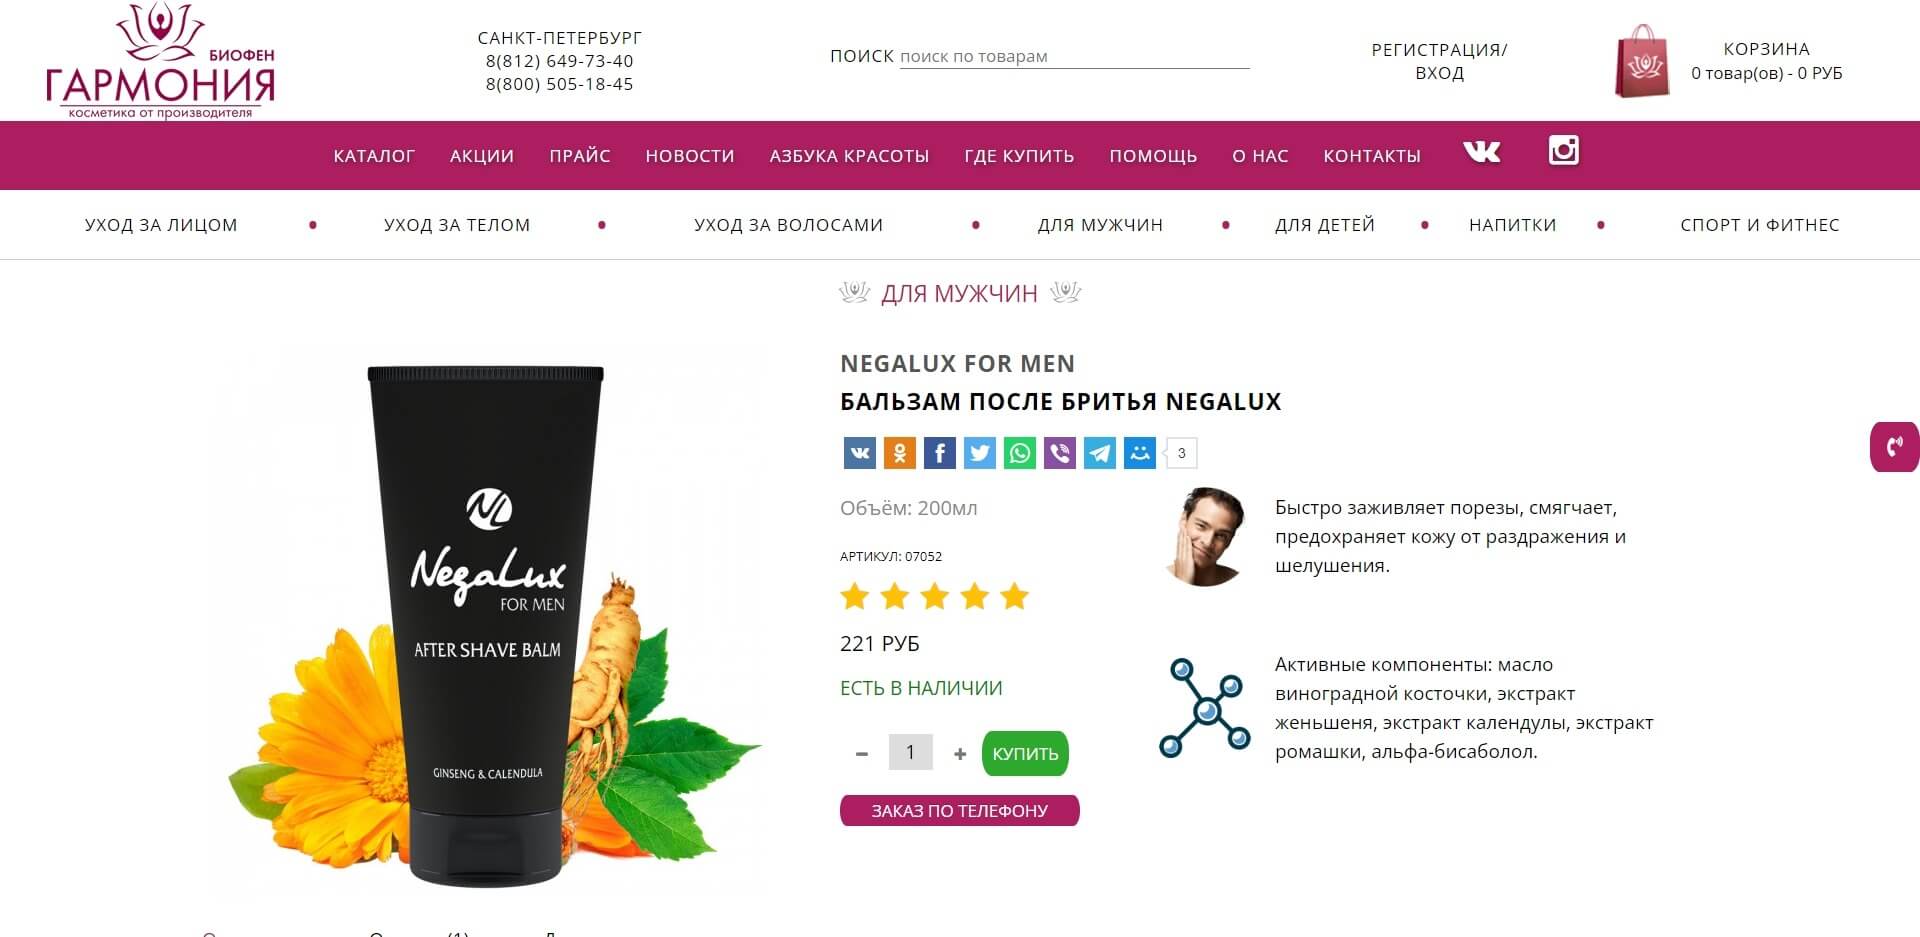Open the КАТАЛОГ menu item
Screen dimensions: 1920x937
click(x=374, y=156)
